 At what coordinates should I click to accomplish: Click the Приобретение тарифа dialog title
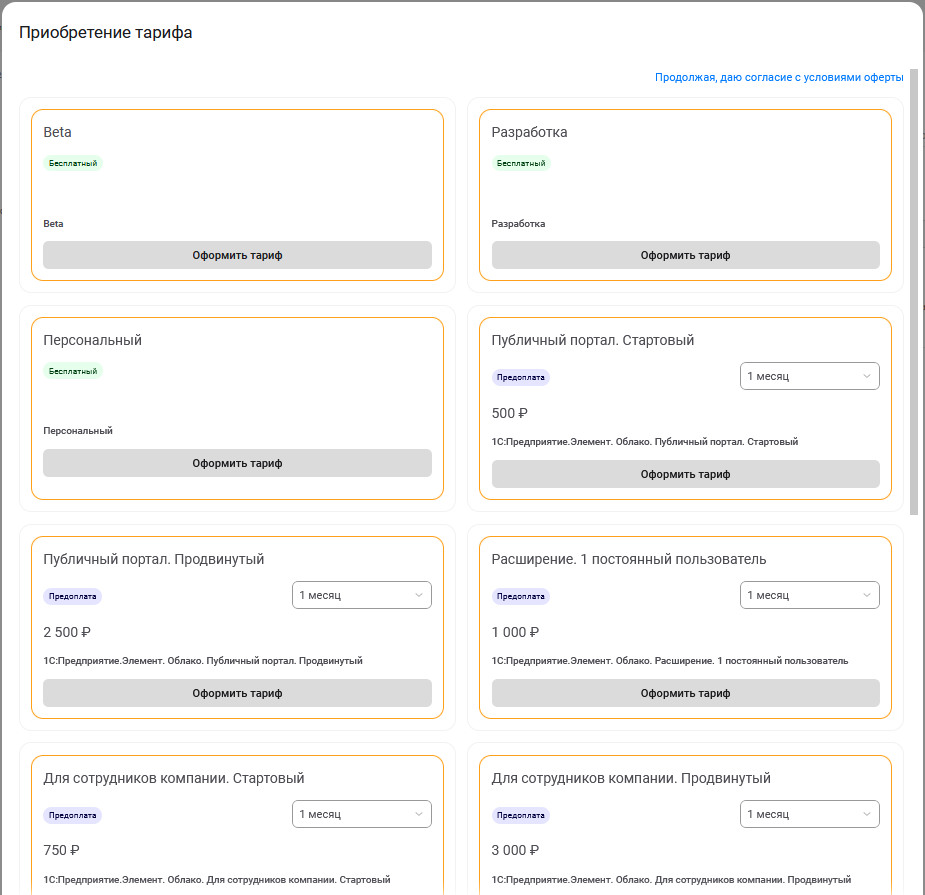pyautogui.click(x=106, y=32)
